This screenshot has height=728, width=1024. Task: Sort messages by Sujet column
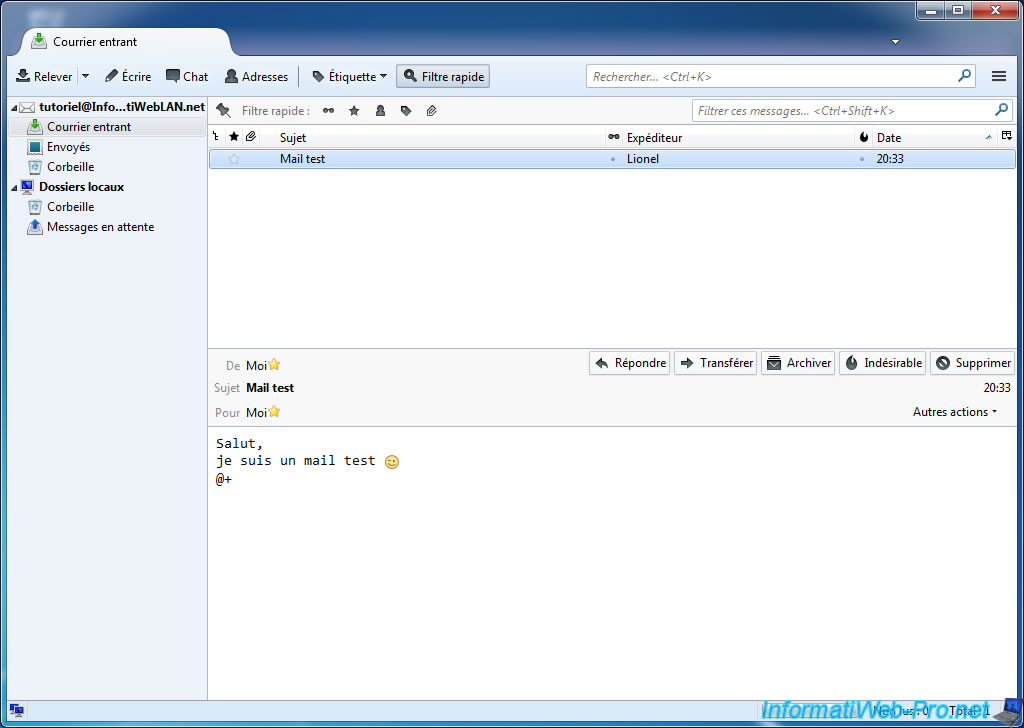pyautogui.click(x=432, y=138)
